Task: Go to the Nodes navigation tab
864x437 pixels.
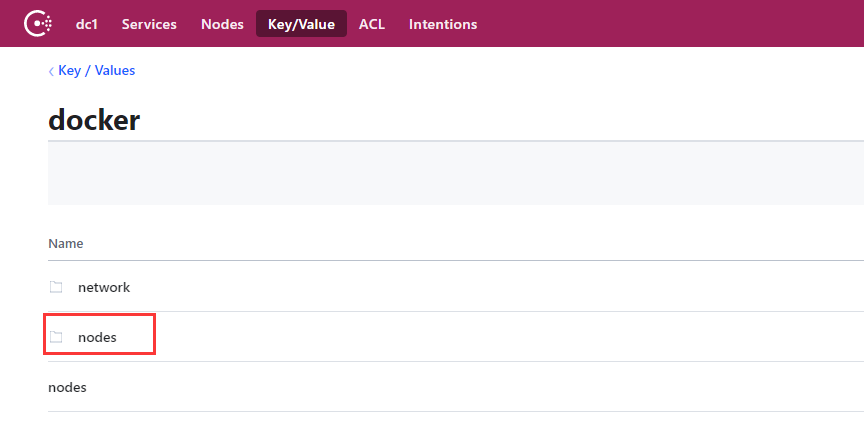Action: pos(222,24)
